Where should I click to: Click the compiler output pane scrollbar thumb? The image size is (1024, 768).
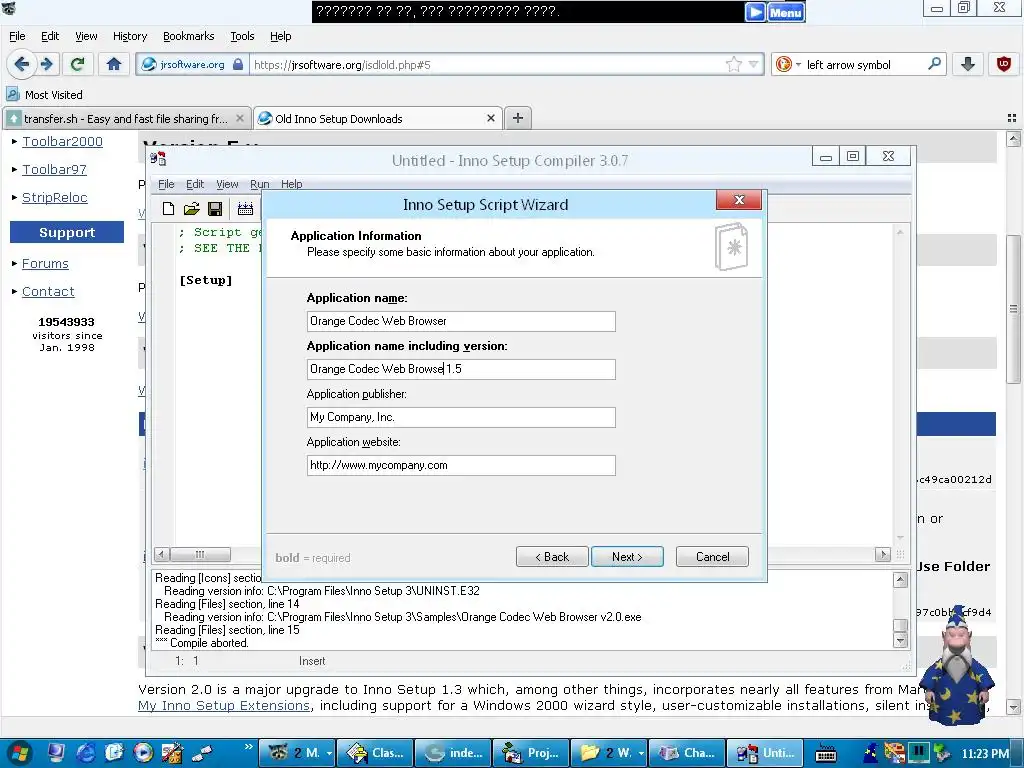[900, 625]
